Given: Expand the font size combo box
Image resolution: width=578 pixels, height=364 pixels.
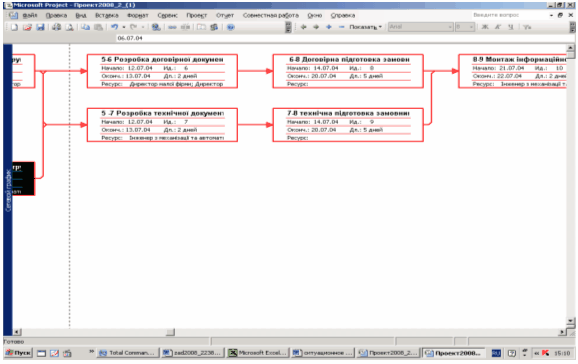Looking at the screenshot, I should click(x=464, y=27).
